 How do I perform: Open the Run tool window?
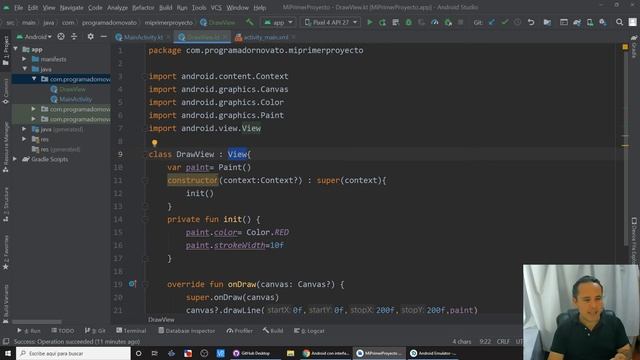(x=29, y=331)
